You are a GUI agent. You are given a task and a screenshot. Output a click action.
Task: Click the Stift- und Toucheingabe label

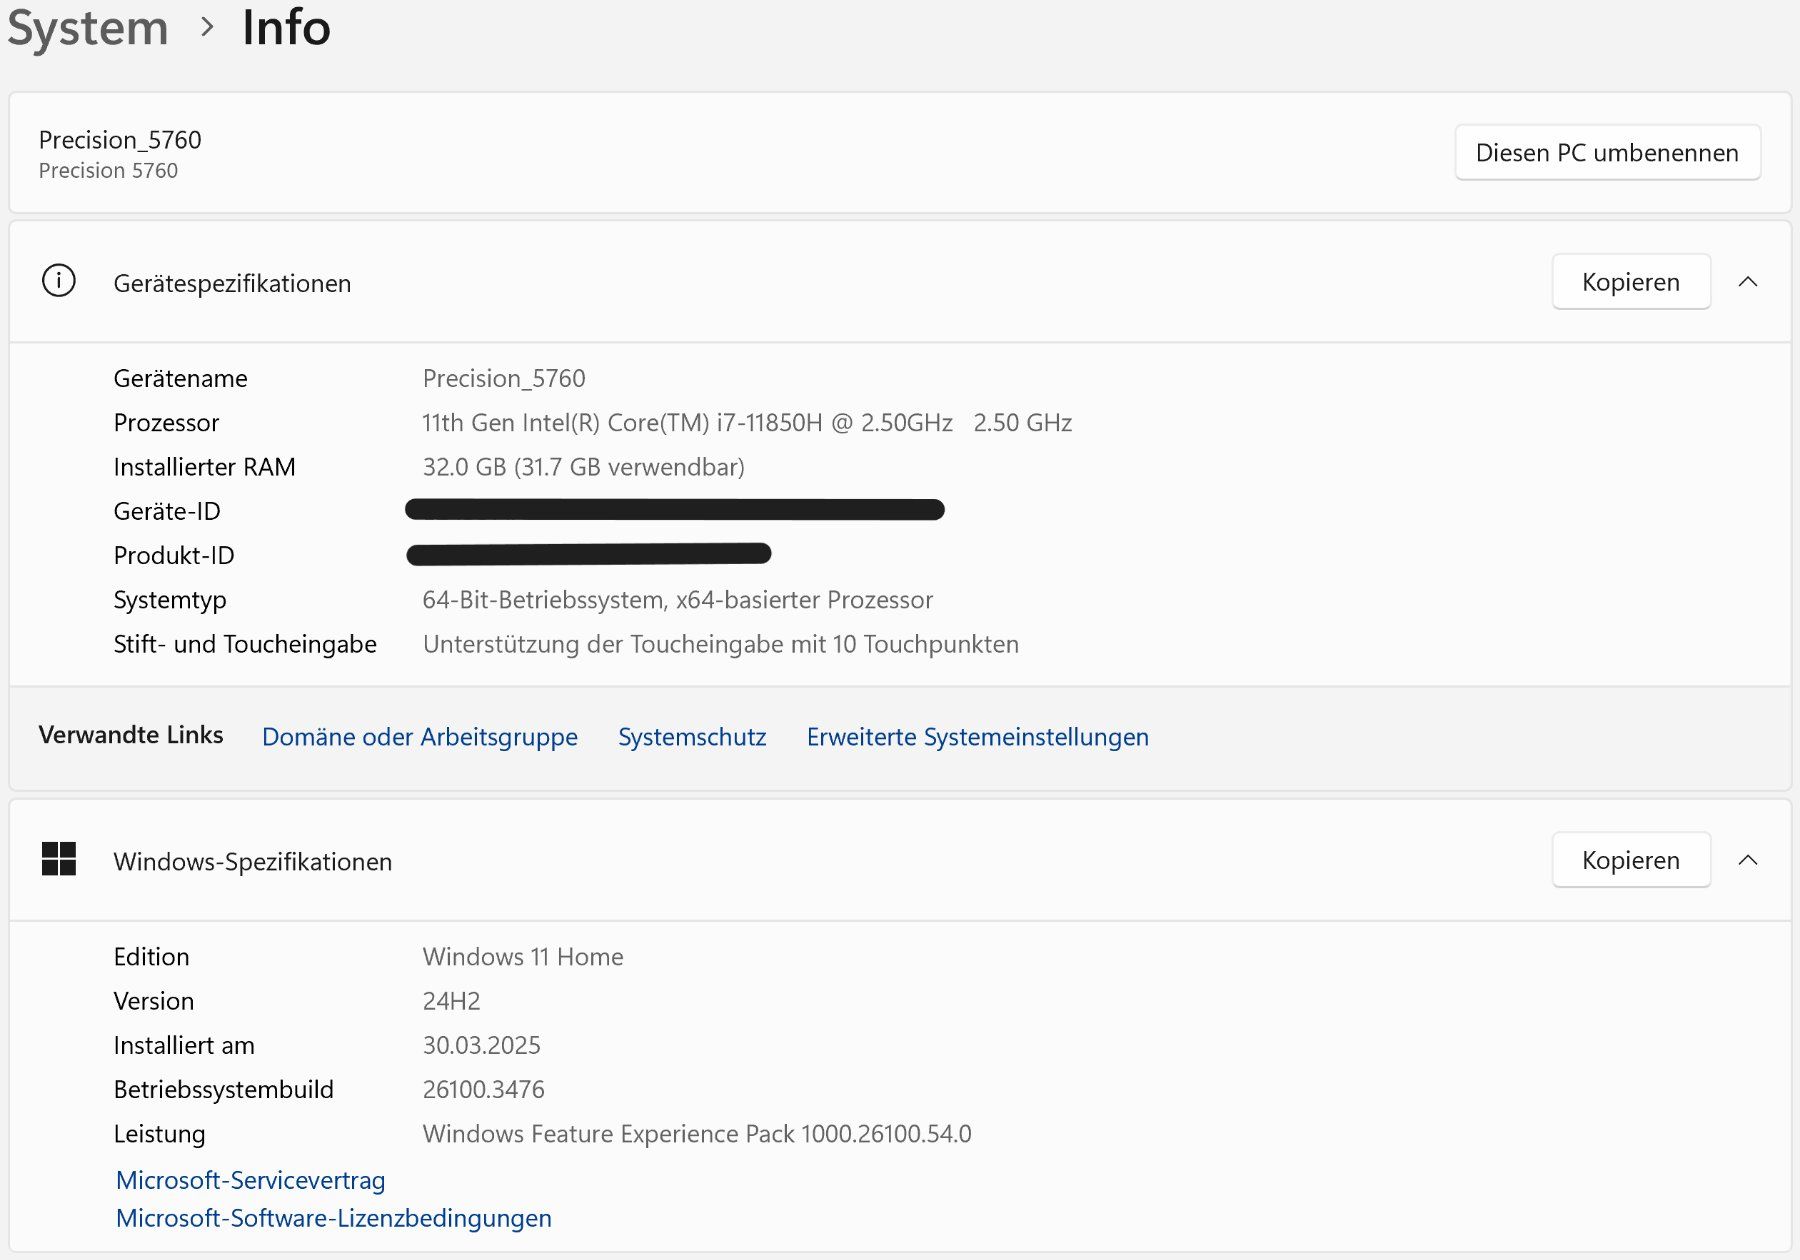point(245,644)
